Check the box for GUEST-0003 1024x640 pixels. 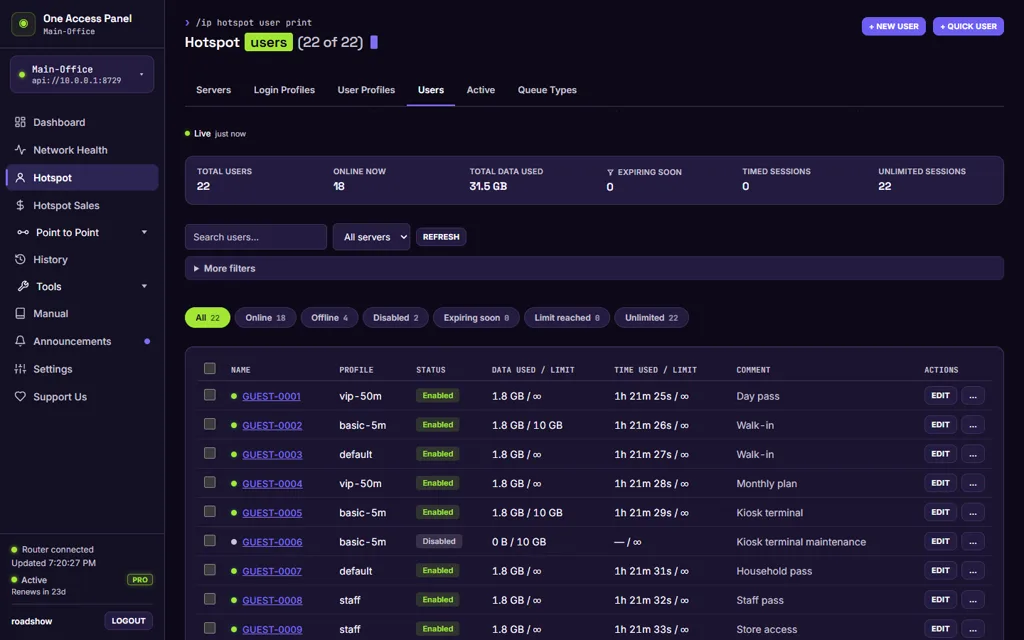pyautogui.click(x=210, y=453)
